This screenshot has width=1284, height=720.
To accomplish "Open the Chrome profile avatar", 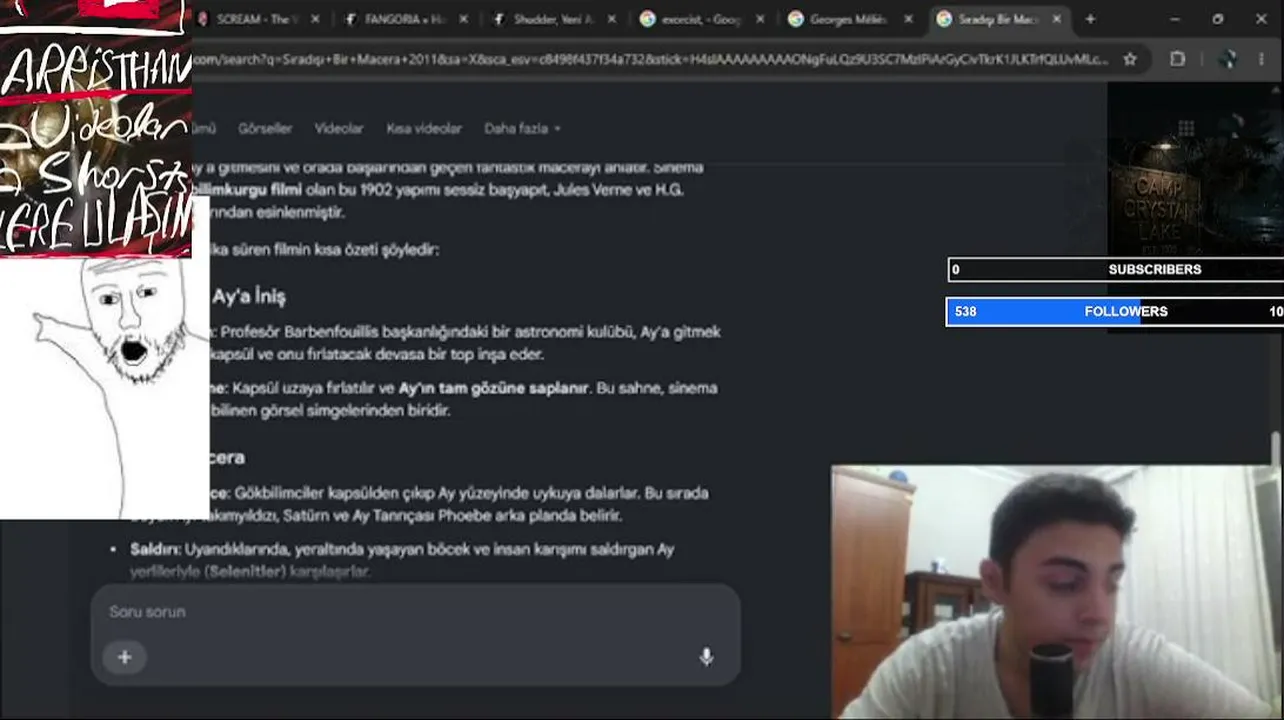I will point(1229,59).
